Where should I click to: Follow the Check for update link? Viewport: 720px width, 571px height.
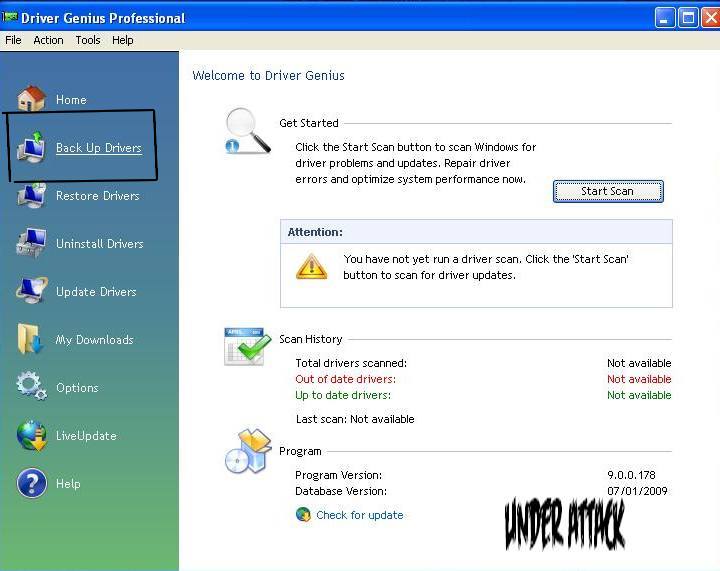click(360, 515)
